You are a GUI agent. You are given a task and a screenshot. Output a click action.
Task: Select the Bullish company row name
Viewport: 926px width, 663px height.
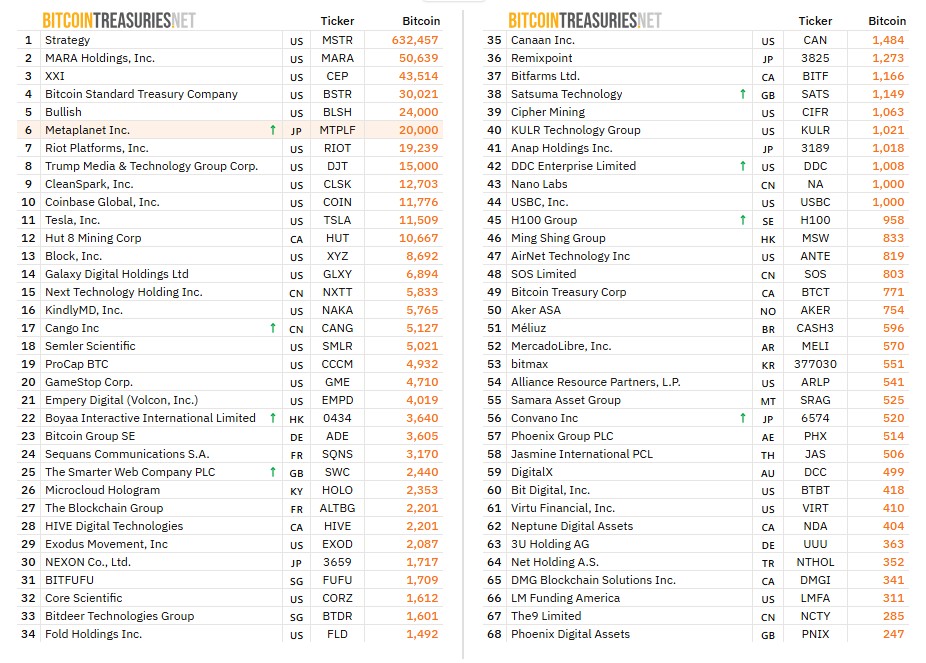(x=63, y=112)
